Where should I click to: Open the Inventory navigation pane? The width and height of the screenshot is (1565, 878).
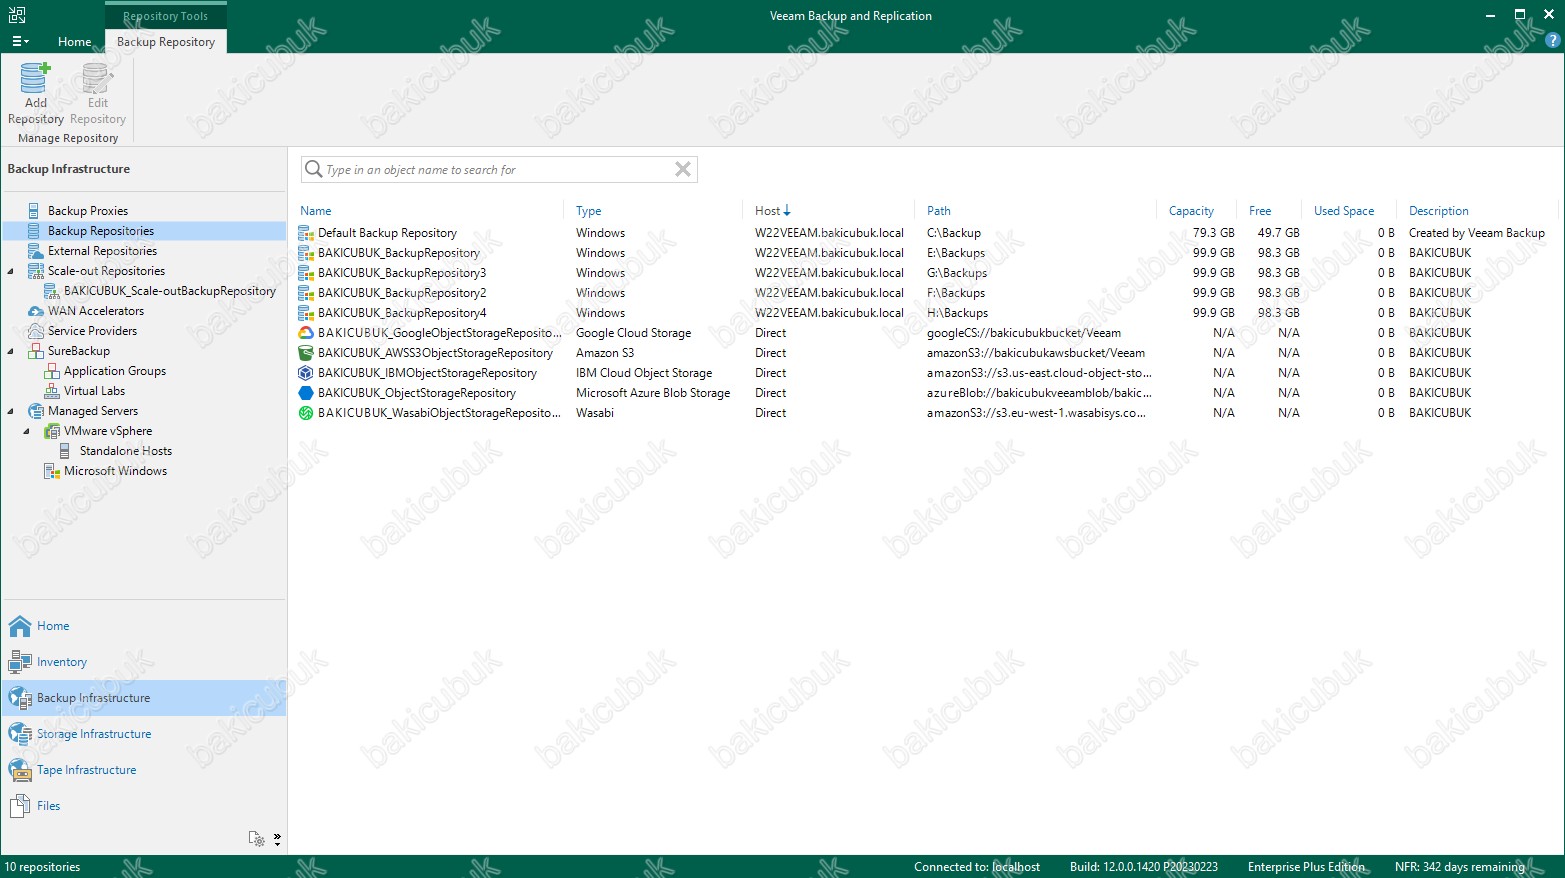[144, 662]
